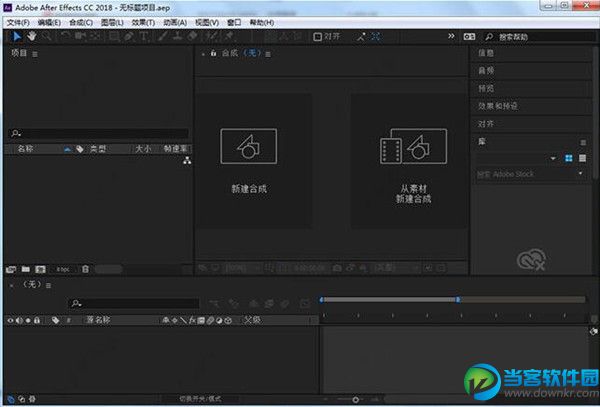Viewport: 600px width, 407px height.
Task: Create a new project folder
Action: click(26, 269)
